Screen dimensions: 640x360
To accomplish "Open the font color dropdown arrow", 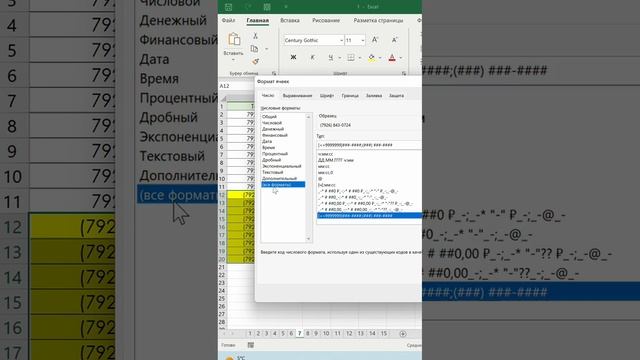I will pos(401,58).
